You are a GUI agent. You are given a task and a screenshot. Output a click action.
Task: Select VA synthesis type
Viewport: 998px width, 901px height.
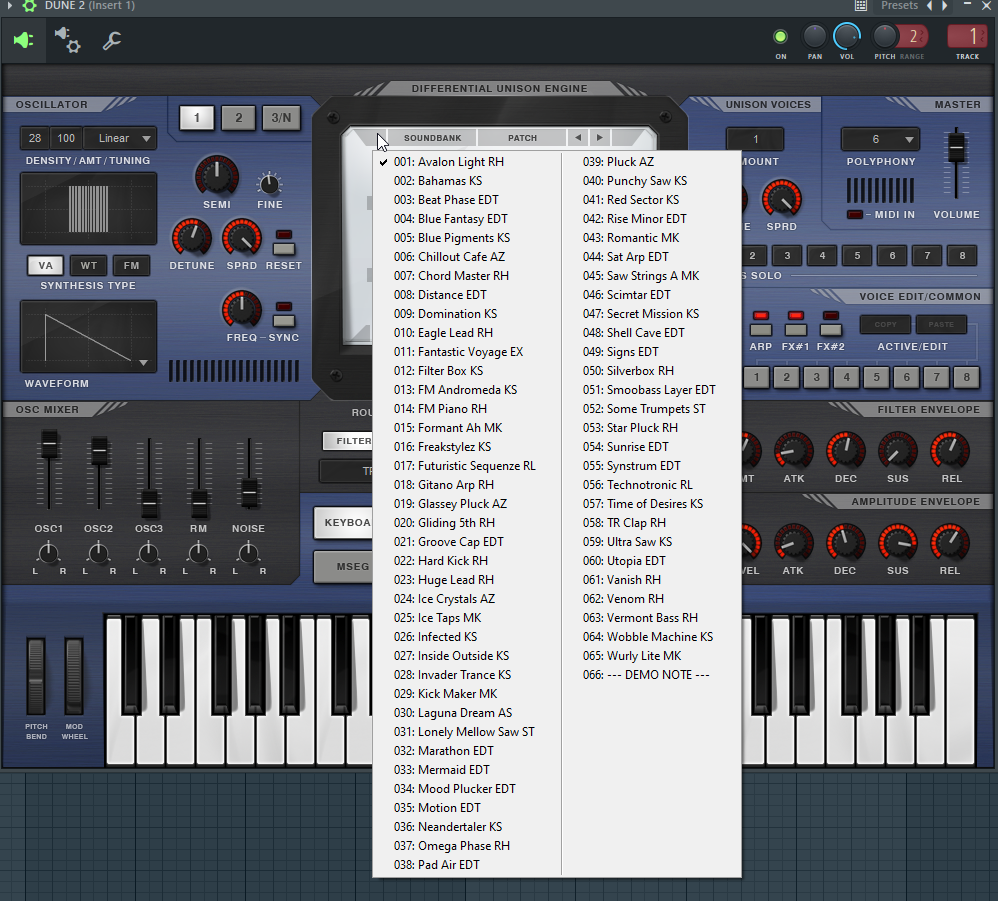tap(45, 265)
